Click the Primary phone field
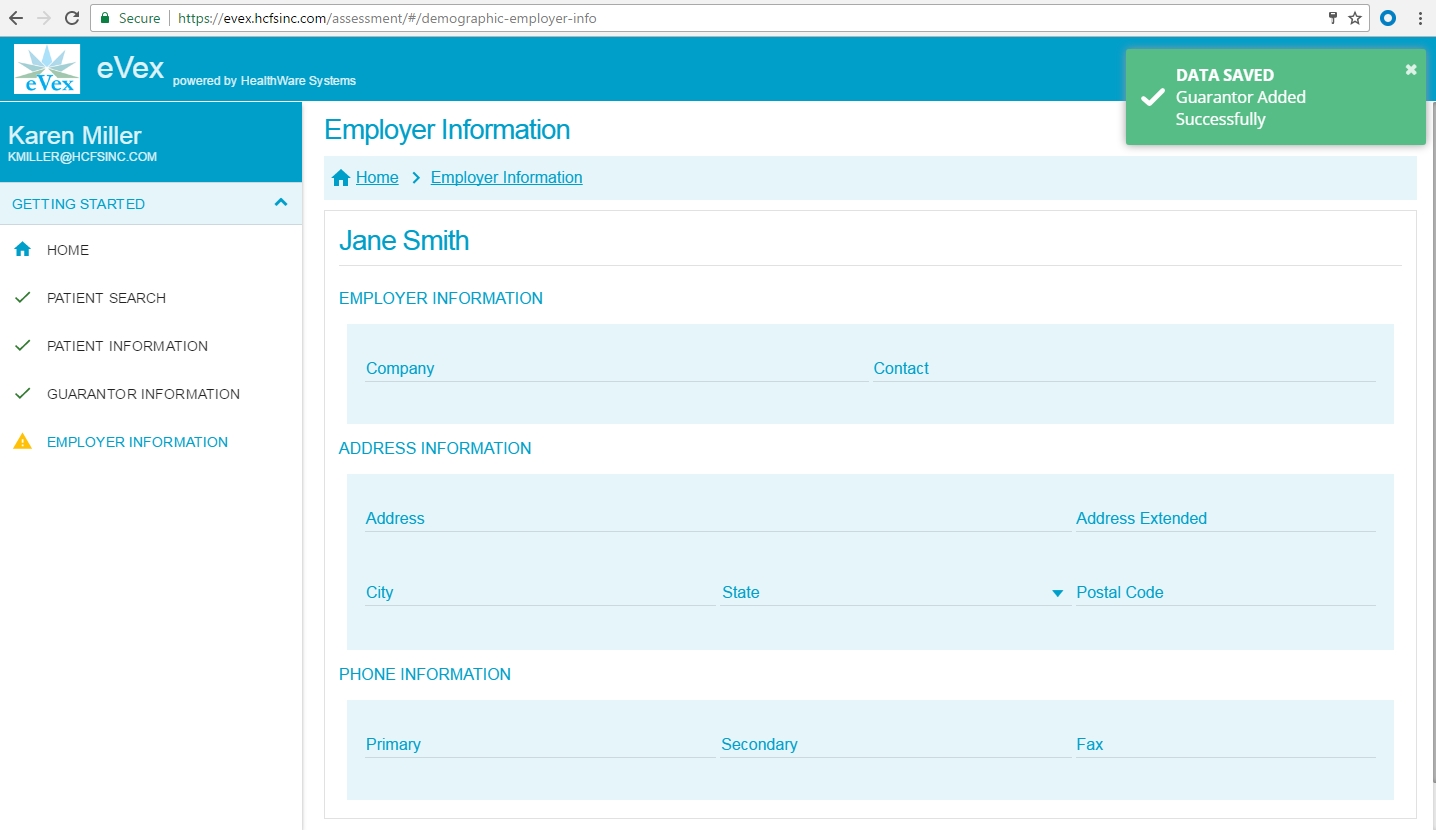 540,745
